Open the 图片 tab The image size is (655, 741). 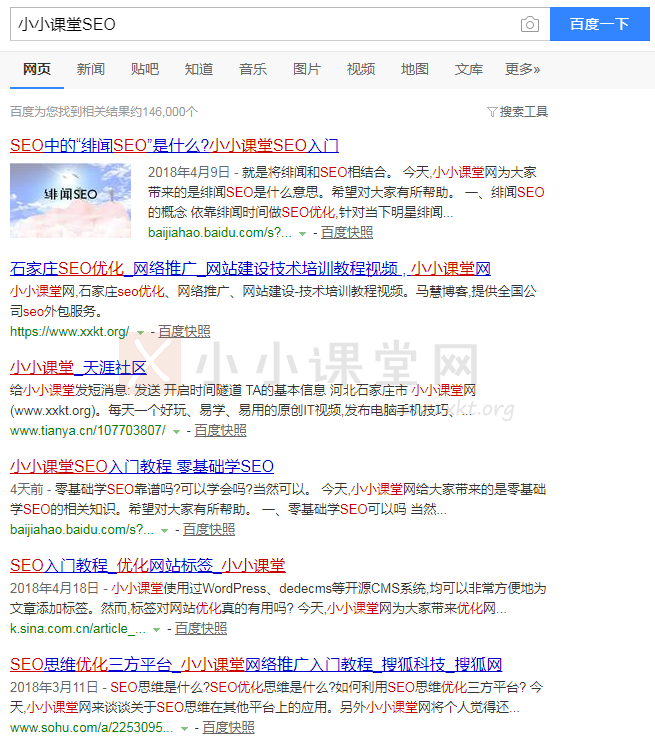coord(307,69)
